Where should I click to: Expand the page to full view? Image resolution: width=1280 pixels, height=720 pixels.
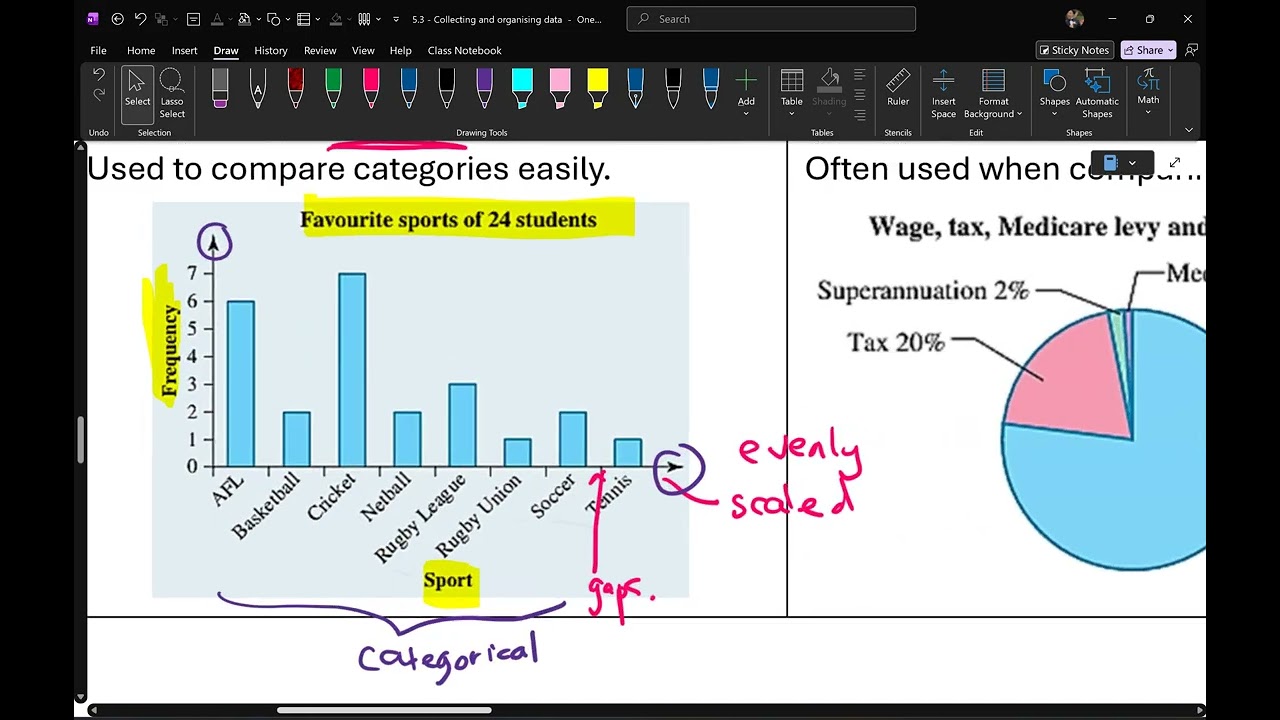1175,162
